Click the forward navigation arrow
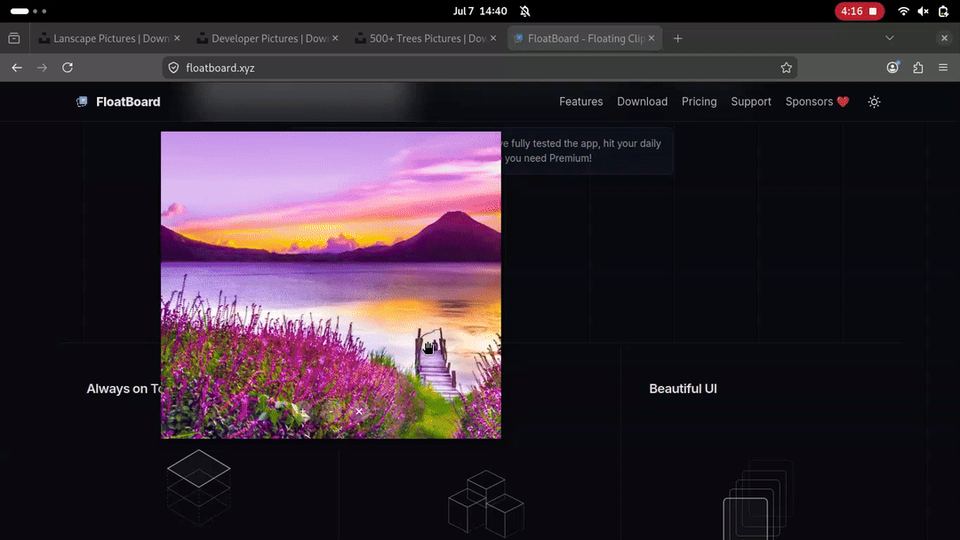This screenshot has height=540, width=960. [x=42, y=68]
